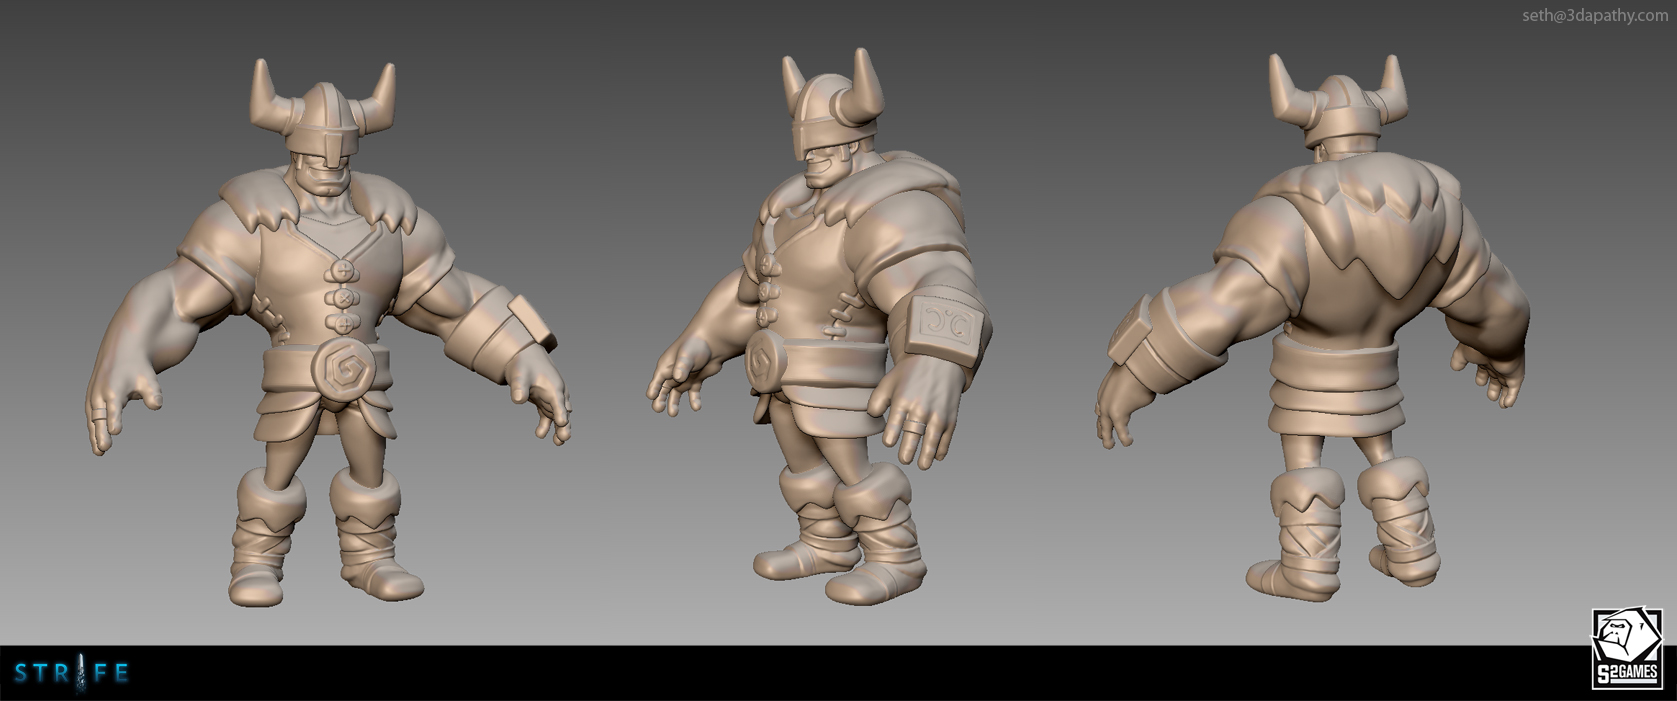Viewport: 1677px width, 701px height.
Task: Select the side view viking model torso
Action: [820, 290]
